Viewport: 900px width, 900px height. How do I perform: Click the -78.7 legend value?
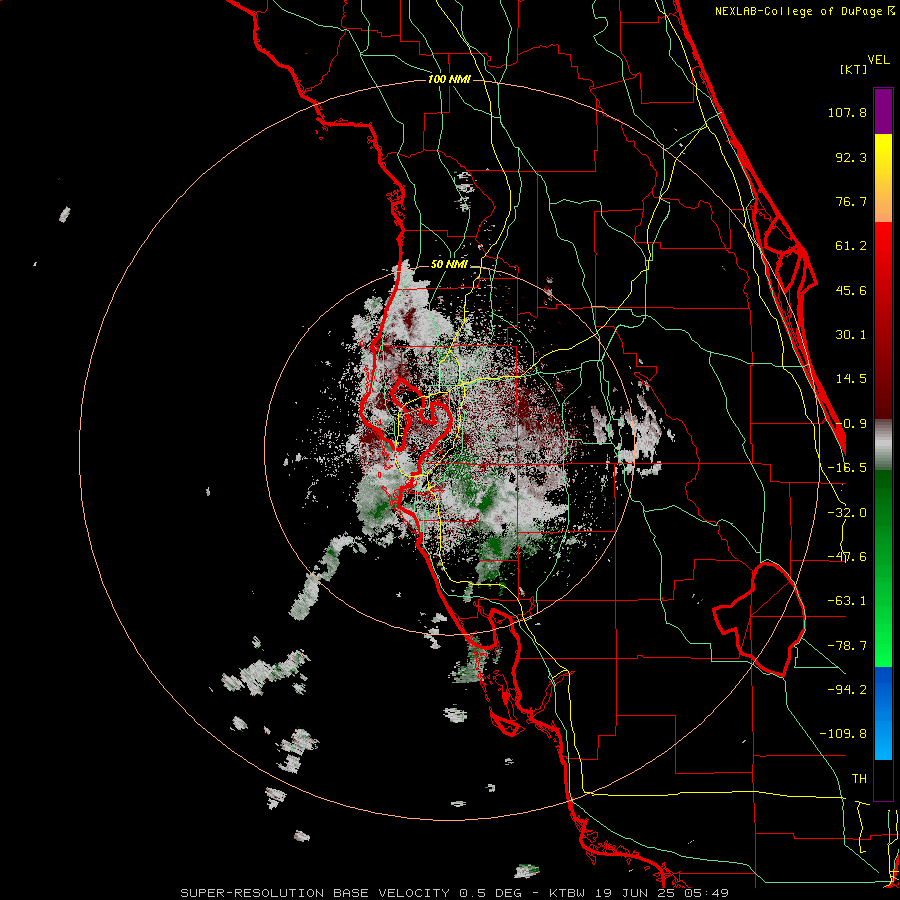847,646
